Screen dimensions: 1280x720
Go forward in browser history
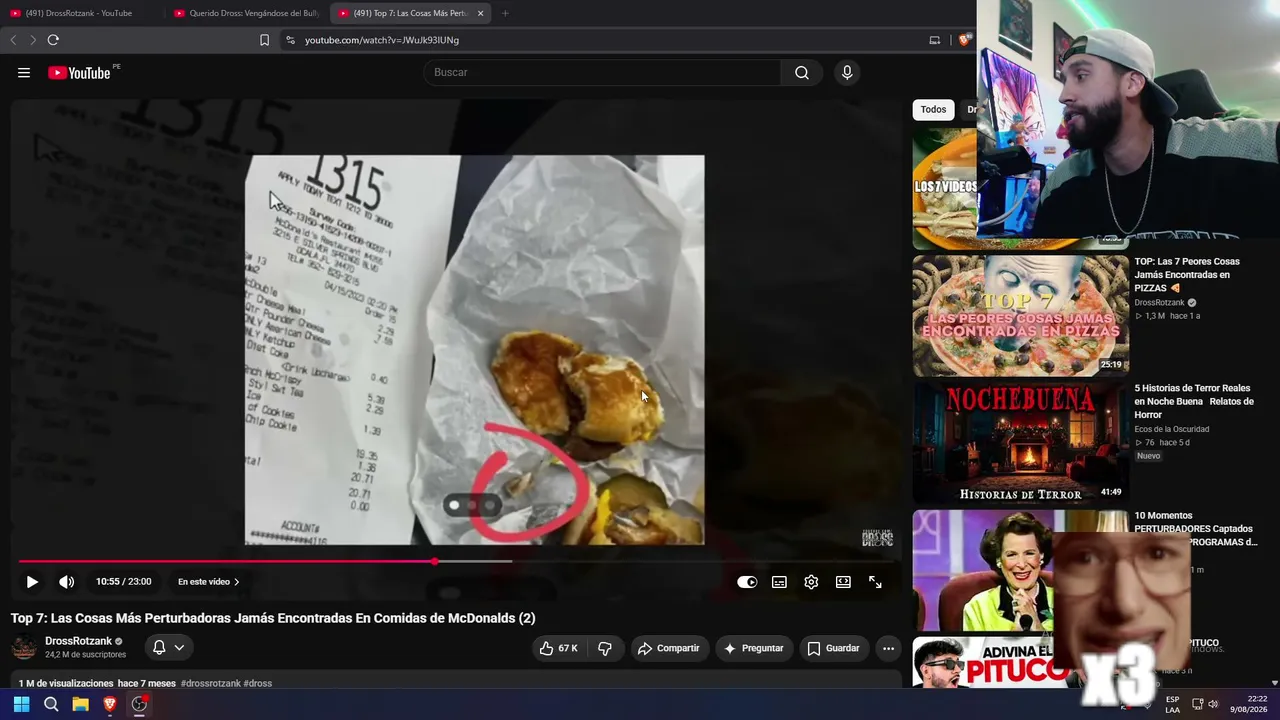pyautogui.click(x=32, y=40)
